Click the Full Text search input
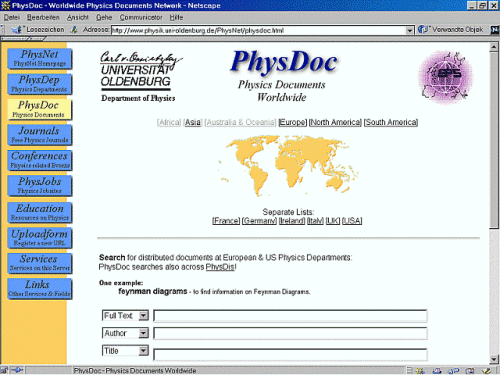Image resolution: width=500 pixels, height=375 pixels. pos(290,316)
